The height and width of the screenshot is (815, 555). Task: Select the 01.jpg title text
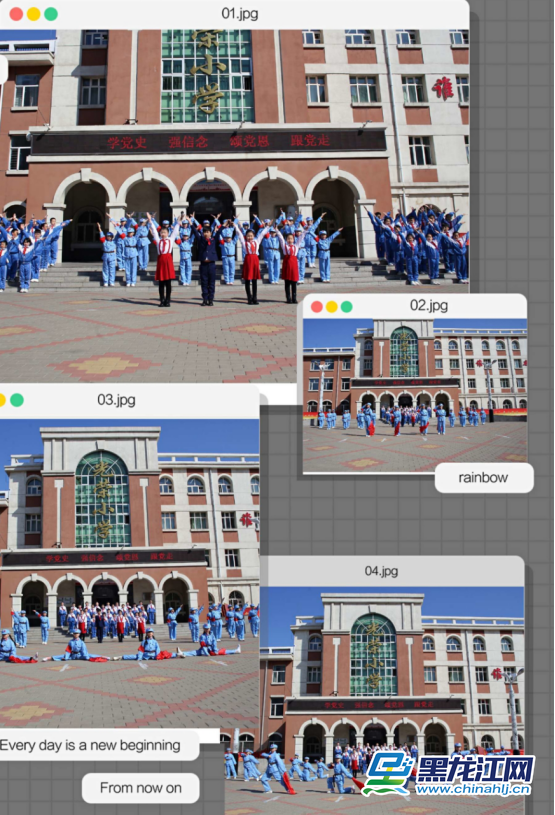(x=240, y=14)
